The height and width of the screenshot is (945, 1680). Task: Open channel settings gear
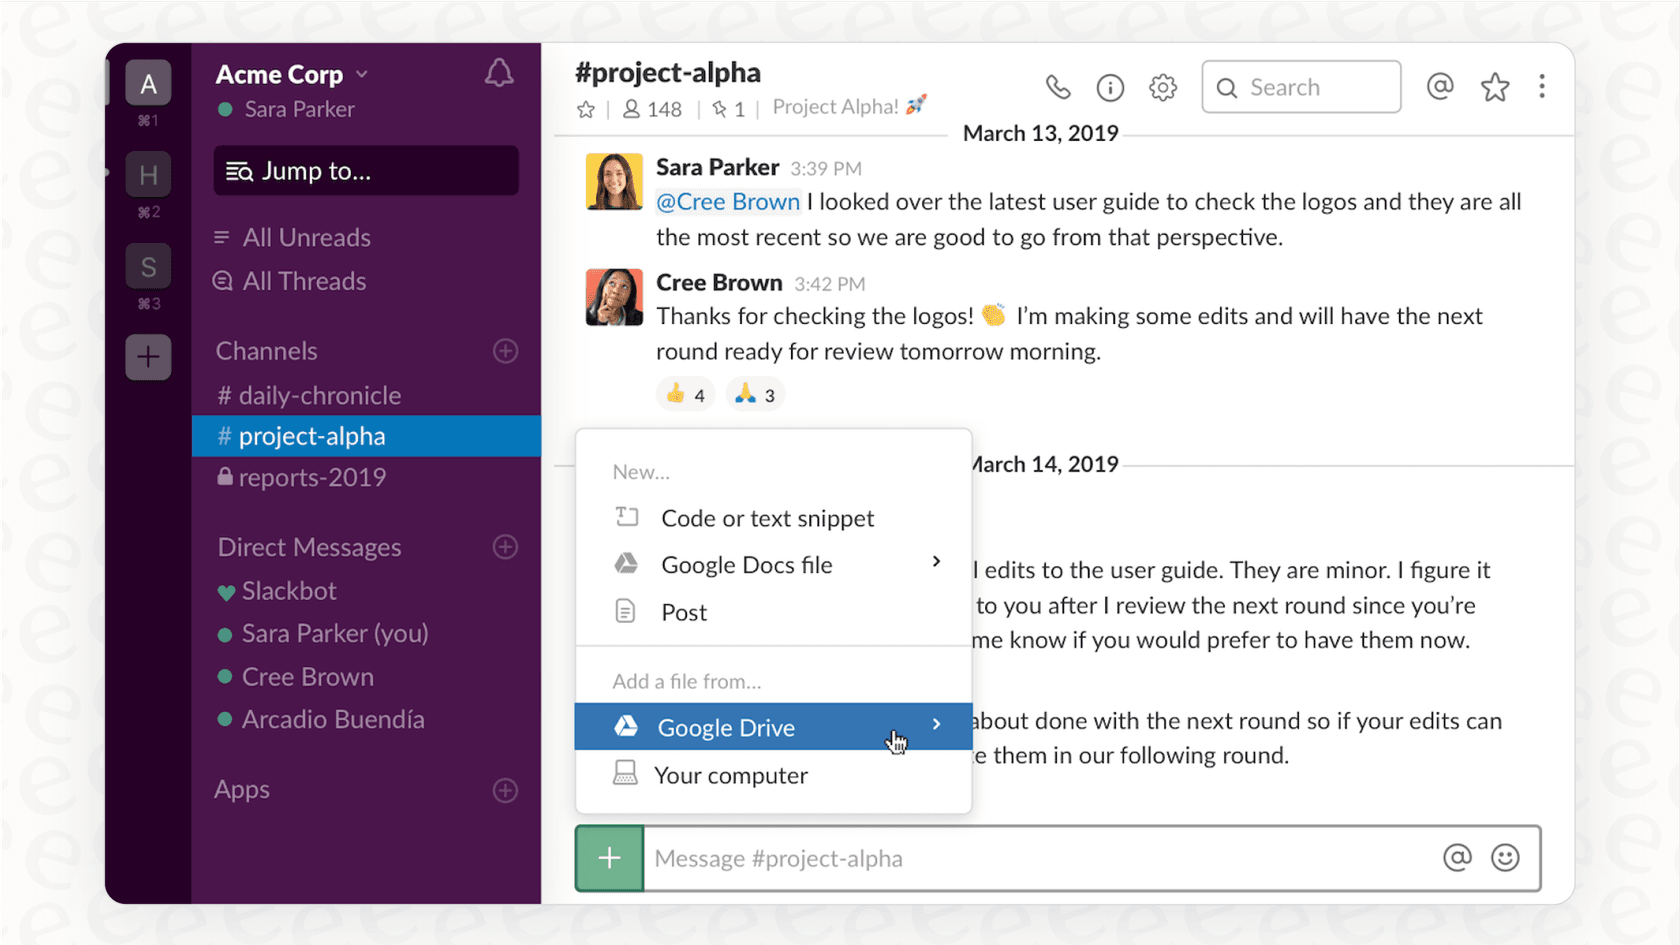point(1163,88)
